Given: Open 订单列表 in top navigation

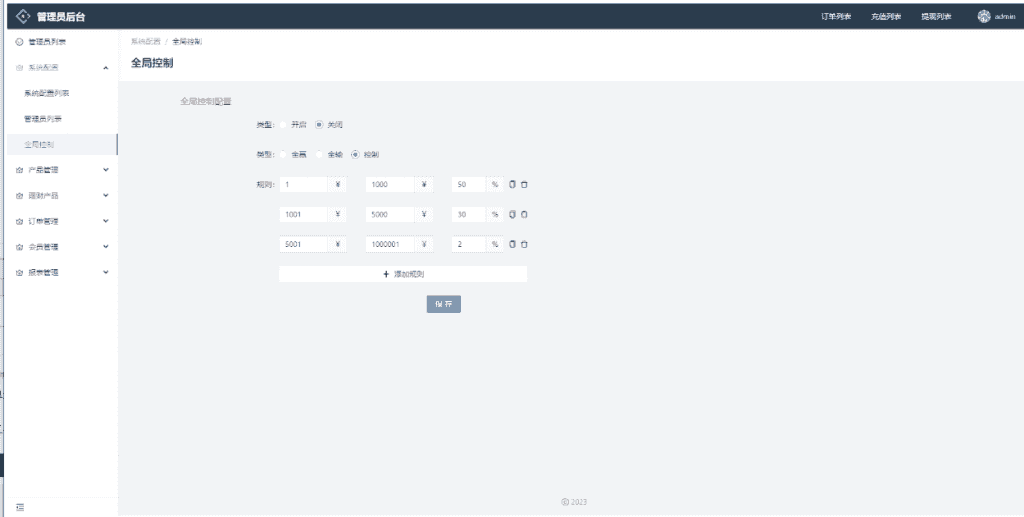Looking at the screenshot, I should (x=836, y=16).
